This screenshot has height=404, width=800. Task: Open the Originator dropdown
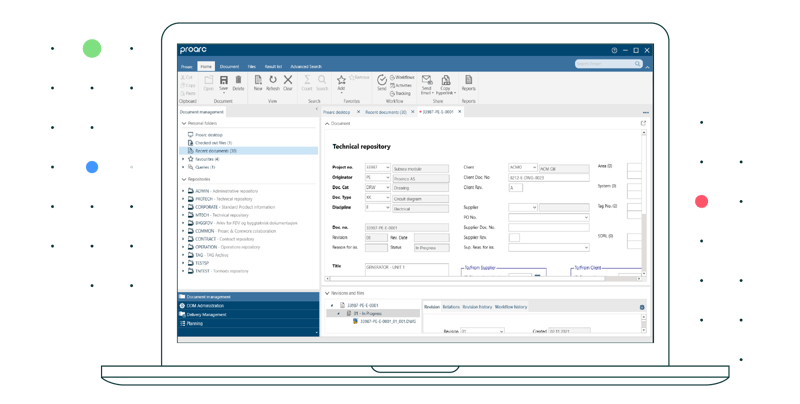tap(388, 178)
